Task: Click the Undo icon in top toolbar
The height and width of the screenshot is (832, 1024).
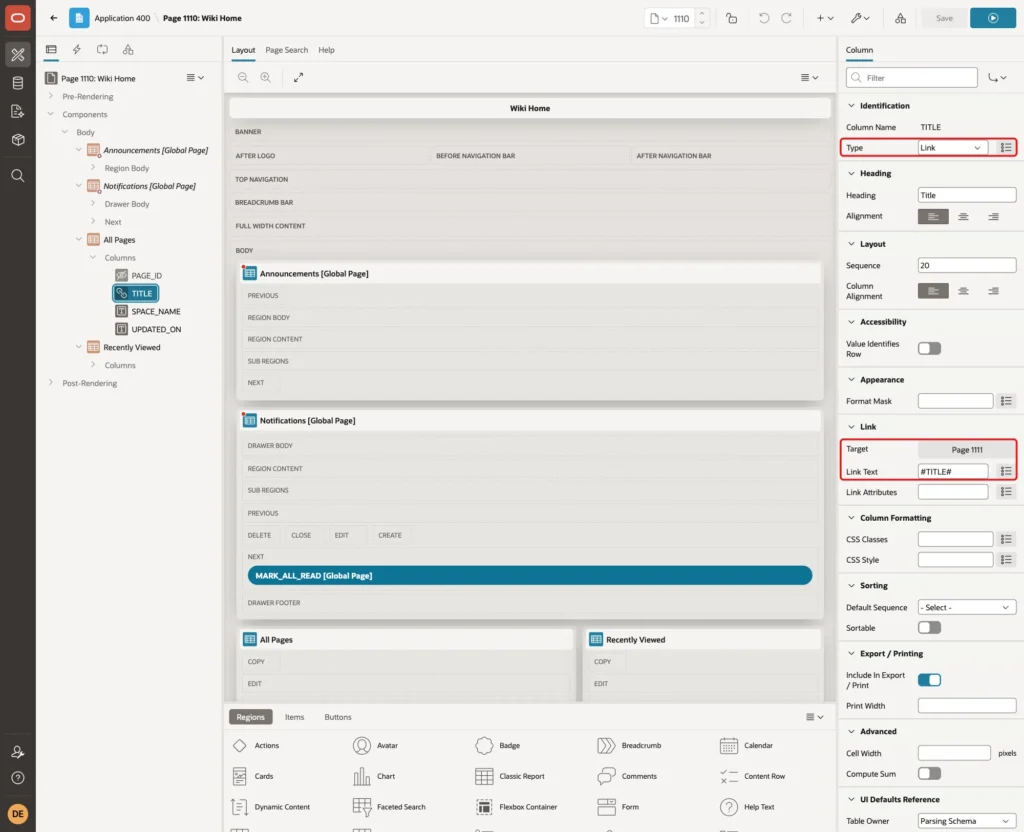Action: pos(763,18)
